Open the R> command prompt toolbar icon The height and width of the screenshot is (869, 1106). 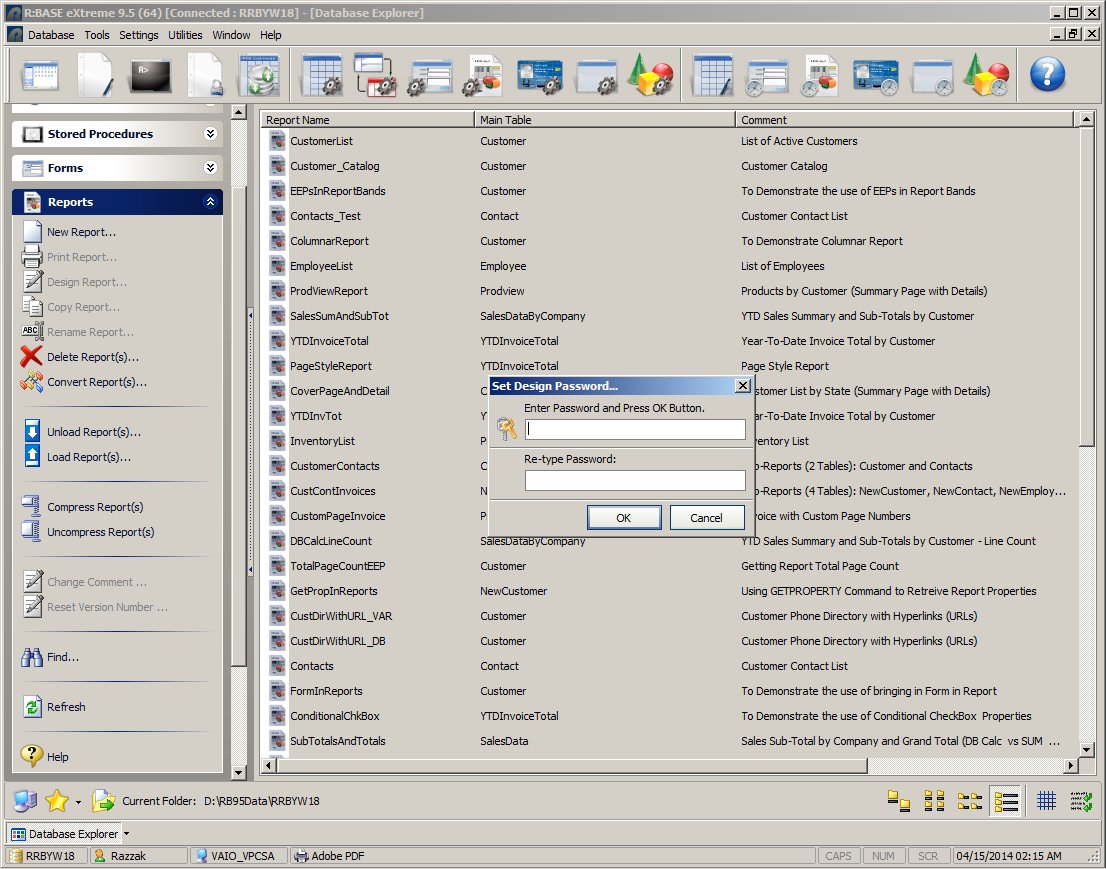click(x=152, y=75)
